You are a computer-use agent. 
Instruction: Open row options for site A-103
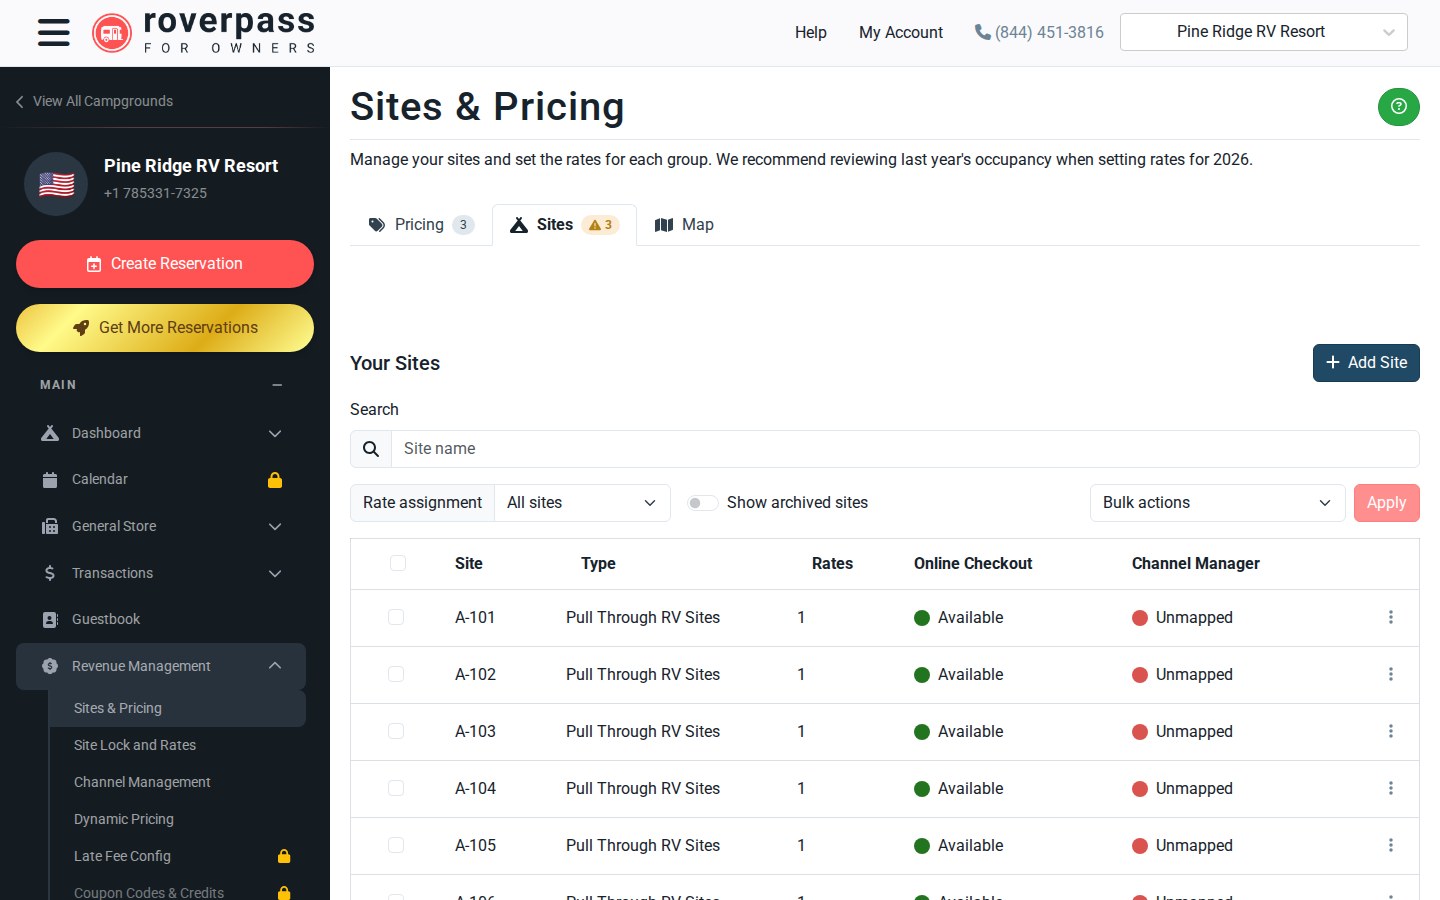point(1390,732)
